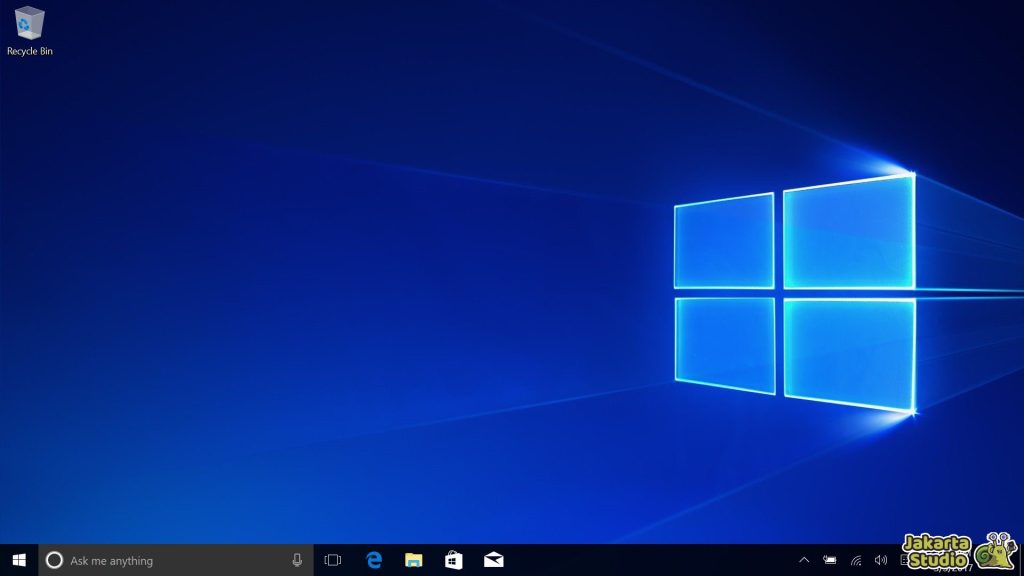Viewport: 1024px width, 576px height.
Task: Check battery status via the power icon
Action: coord(831,560)
